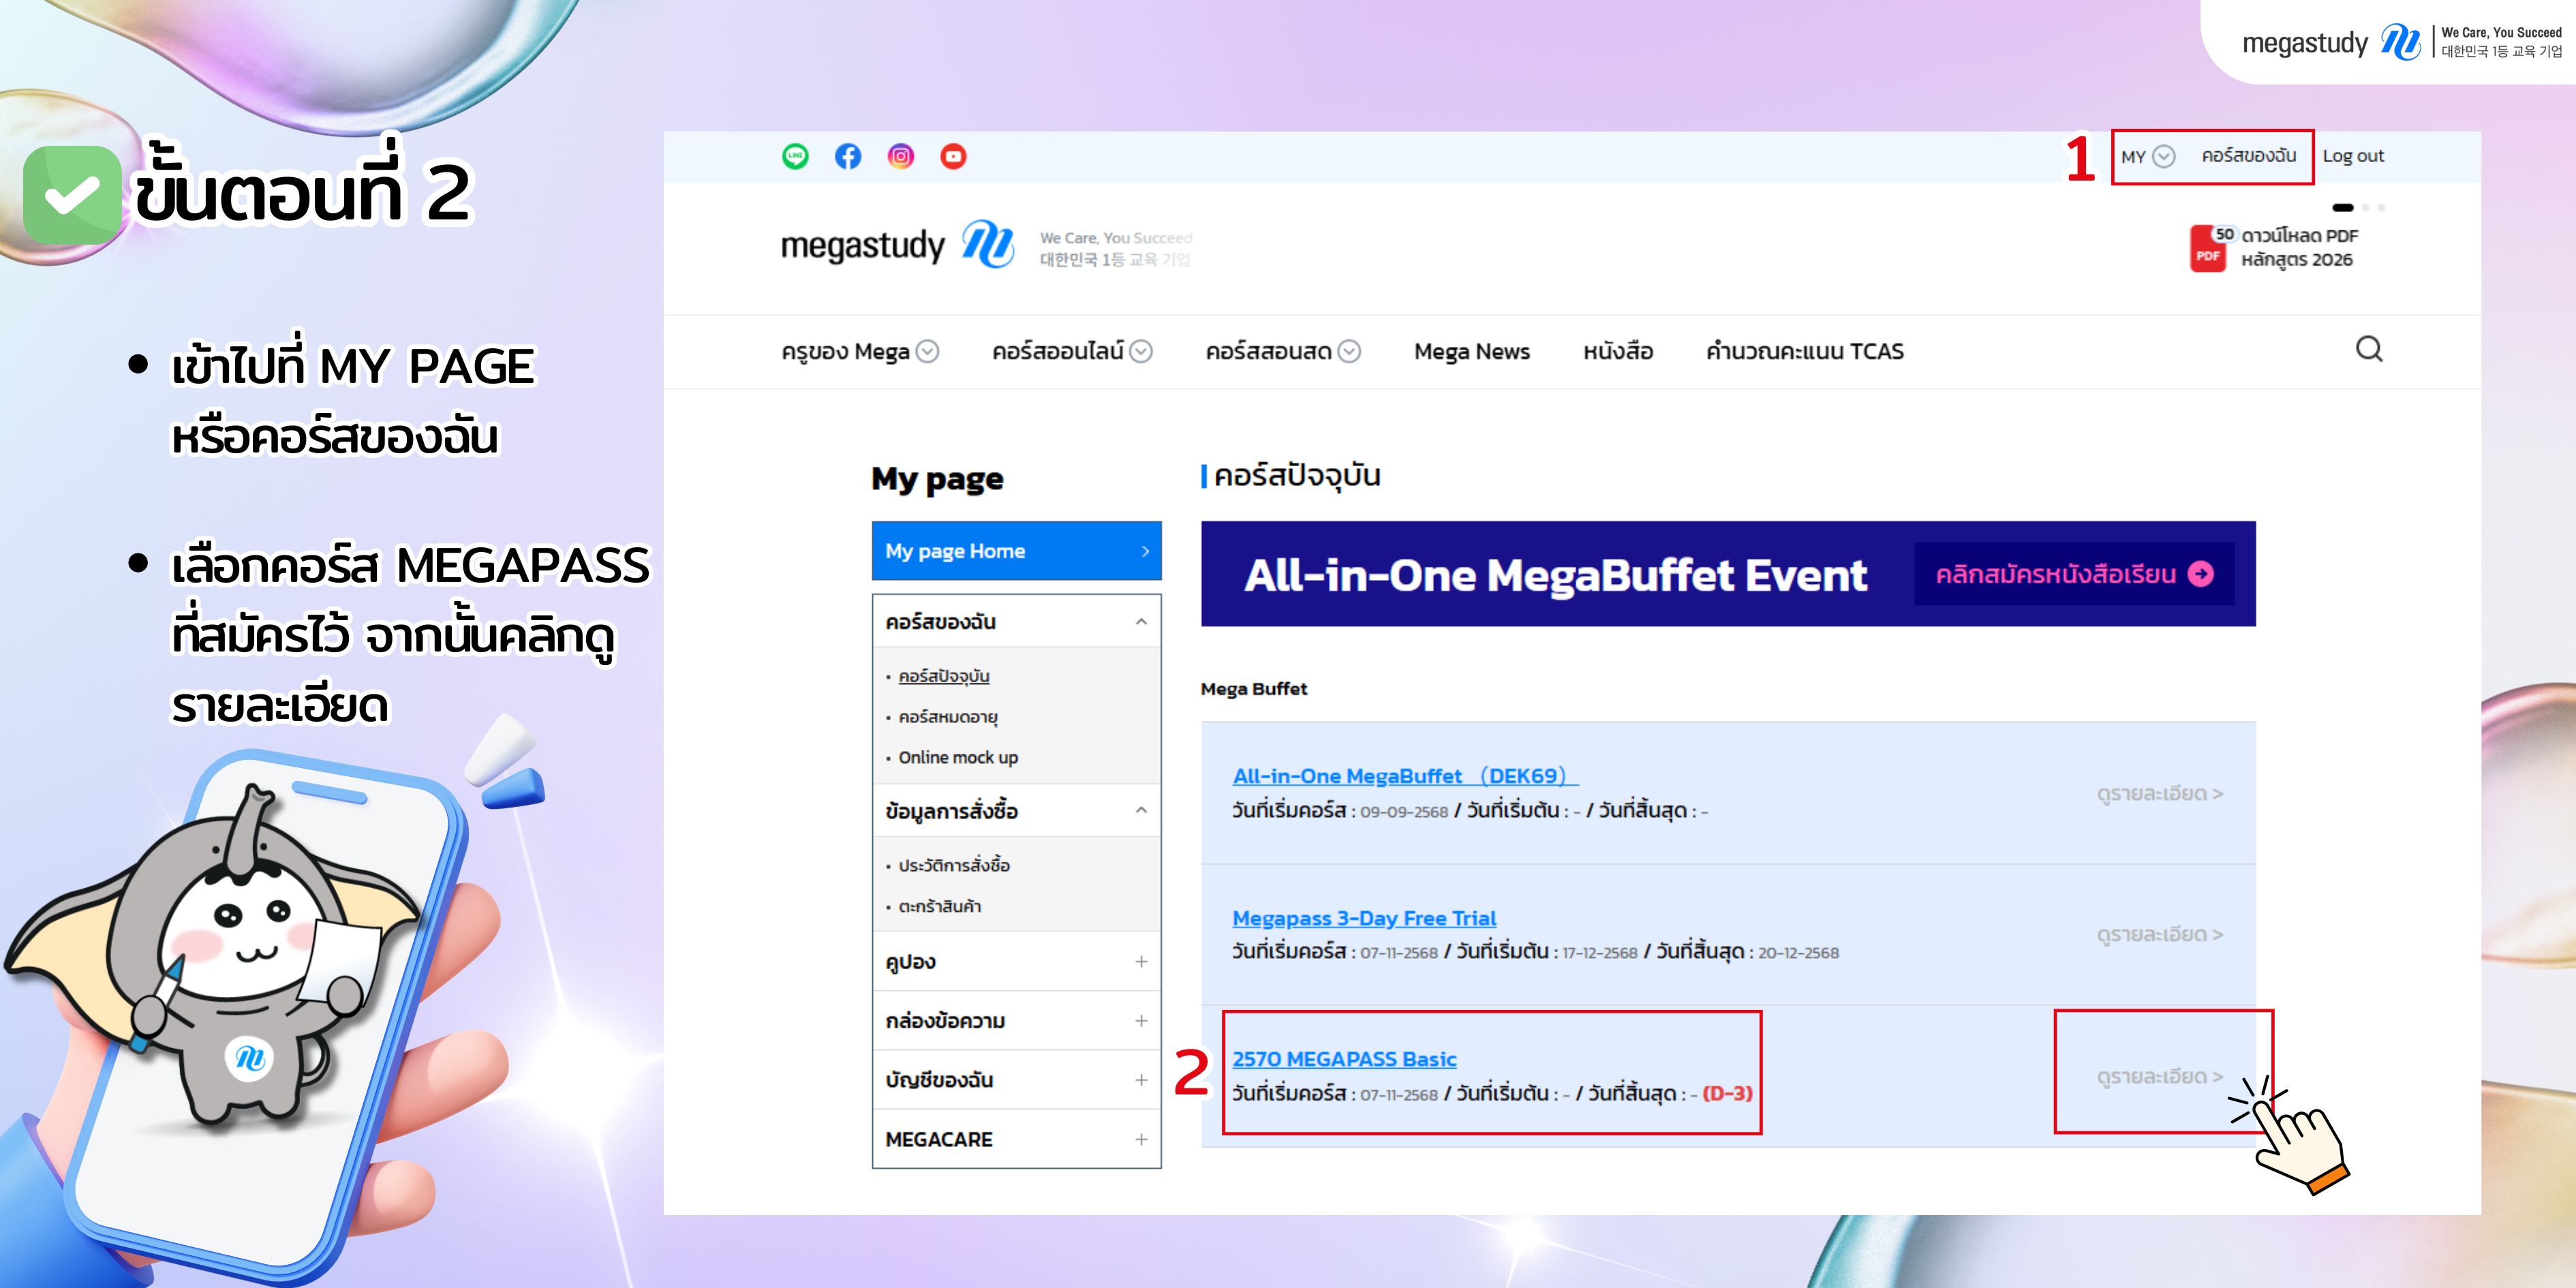This screenshot has height=1288, width=2576.
Task: Expand the คอร์สออนไลน์ menu dropdown
Action: click(1141, 352)
